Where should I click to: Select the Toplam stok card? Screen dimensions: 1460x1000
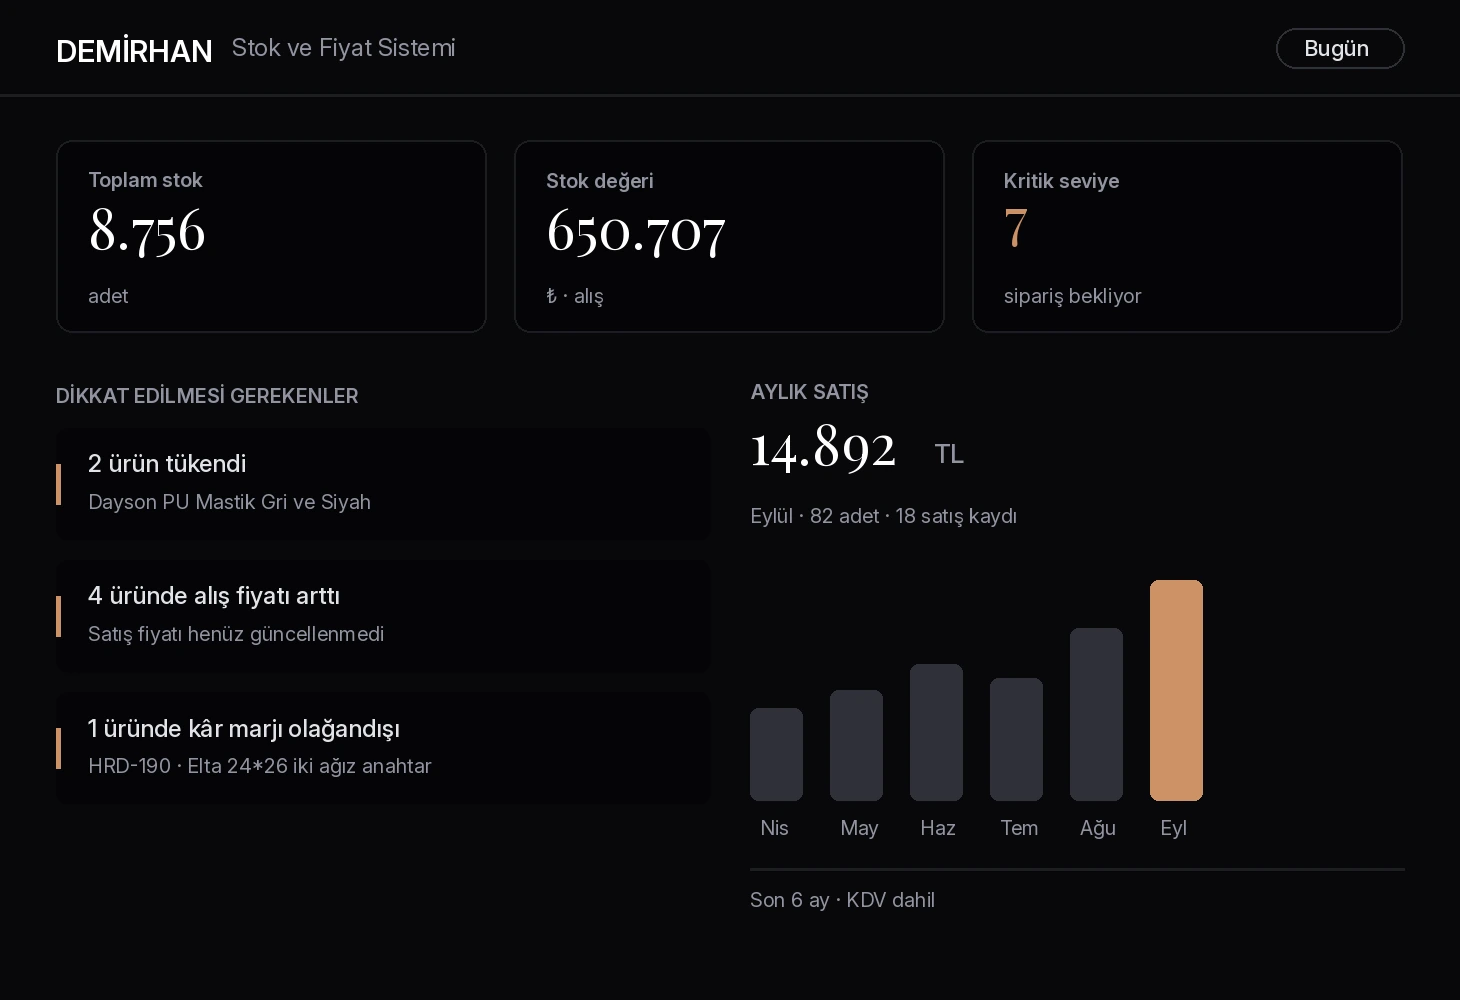(x=271, y=236)
